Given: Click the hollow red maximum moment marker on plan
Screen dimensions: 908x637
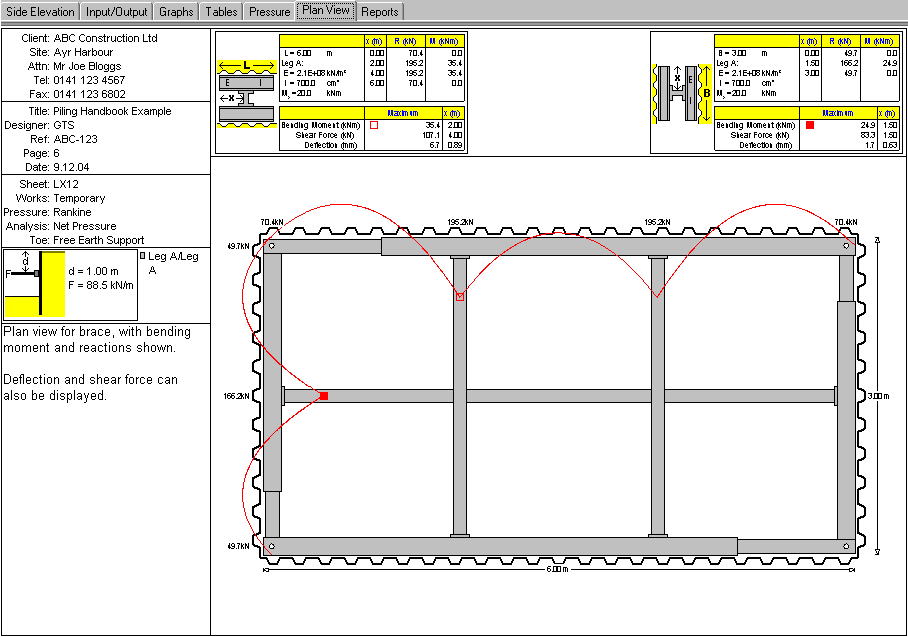Looking at the screenshot, I should click(460, 297).
